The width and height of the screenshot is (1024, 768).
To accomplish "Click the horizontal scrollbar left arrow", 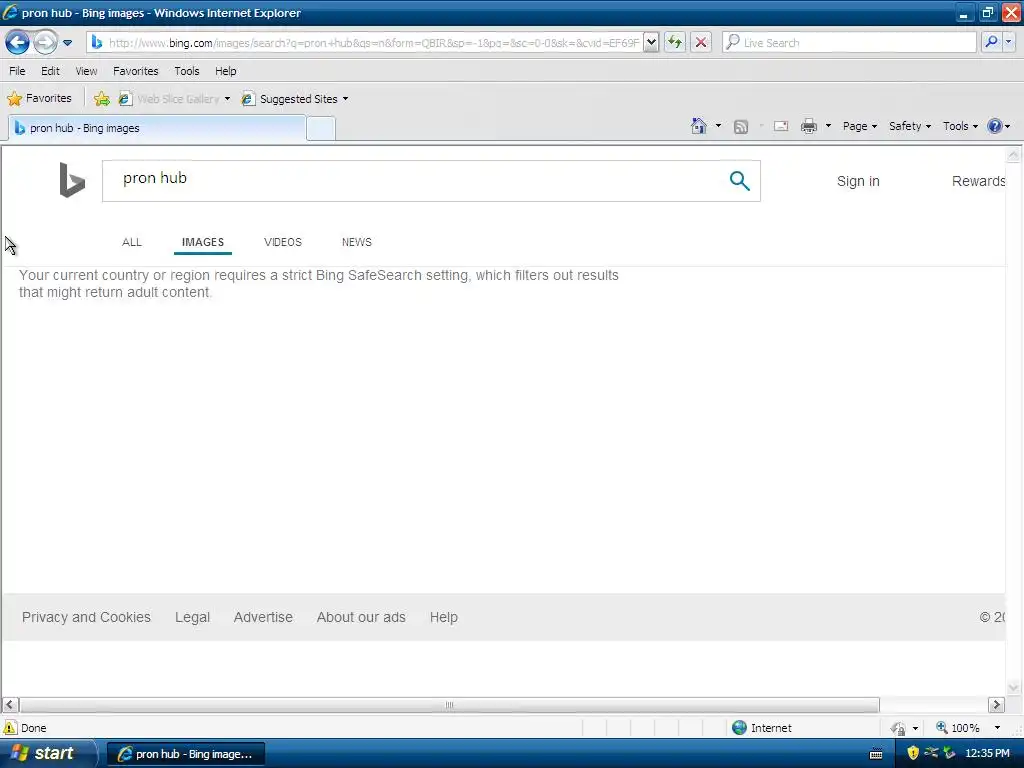I will (x=10, y=705).
